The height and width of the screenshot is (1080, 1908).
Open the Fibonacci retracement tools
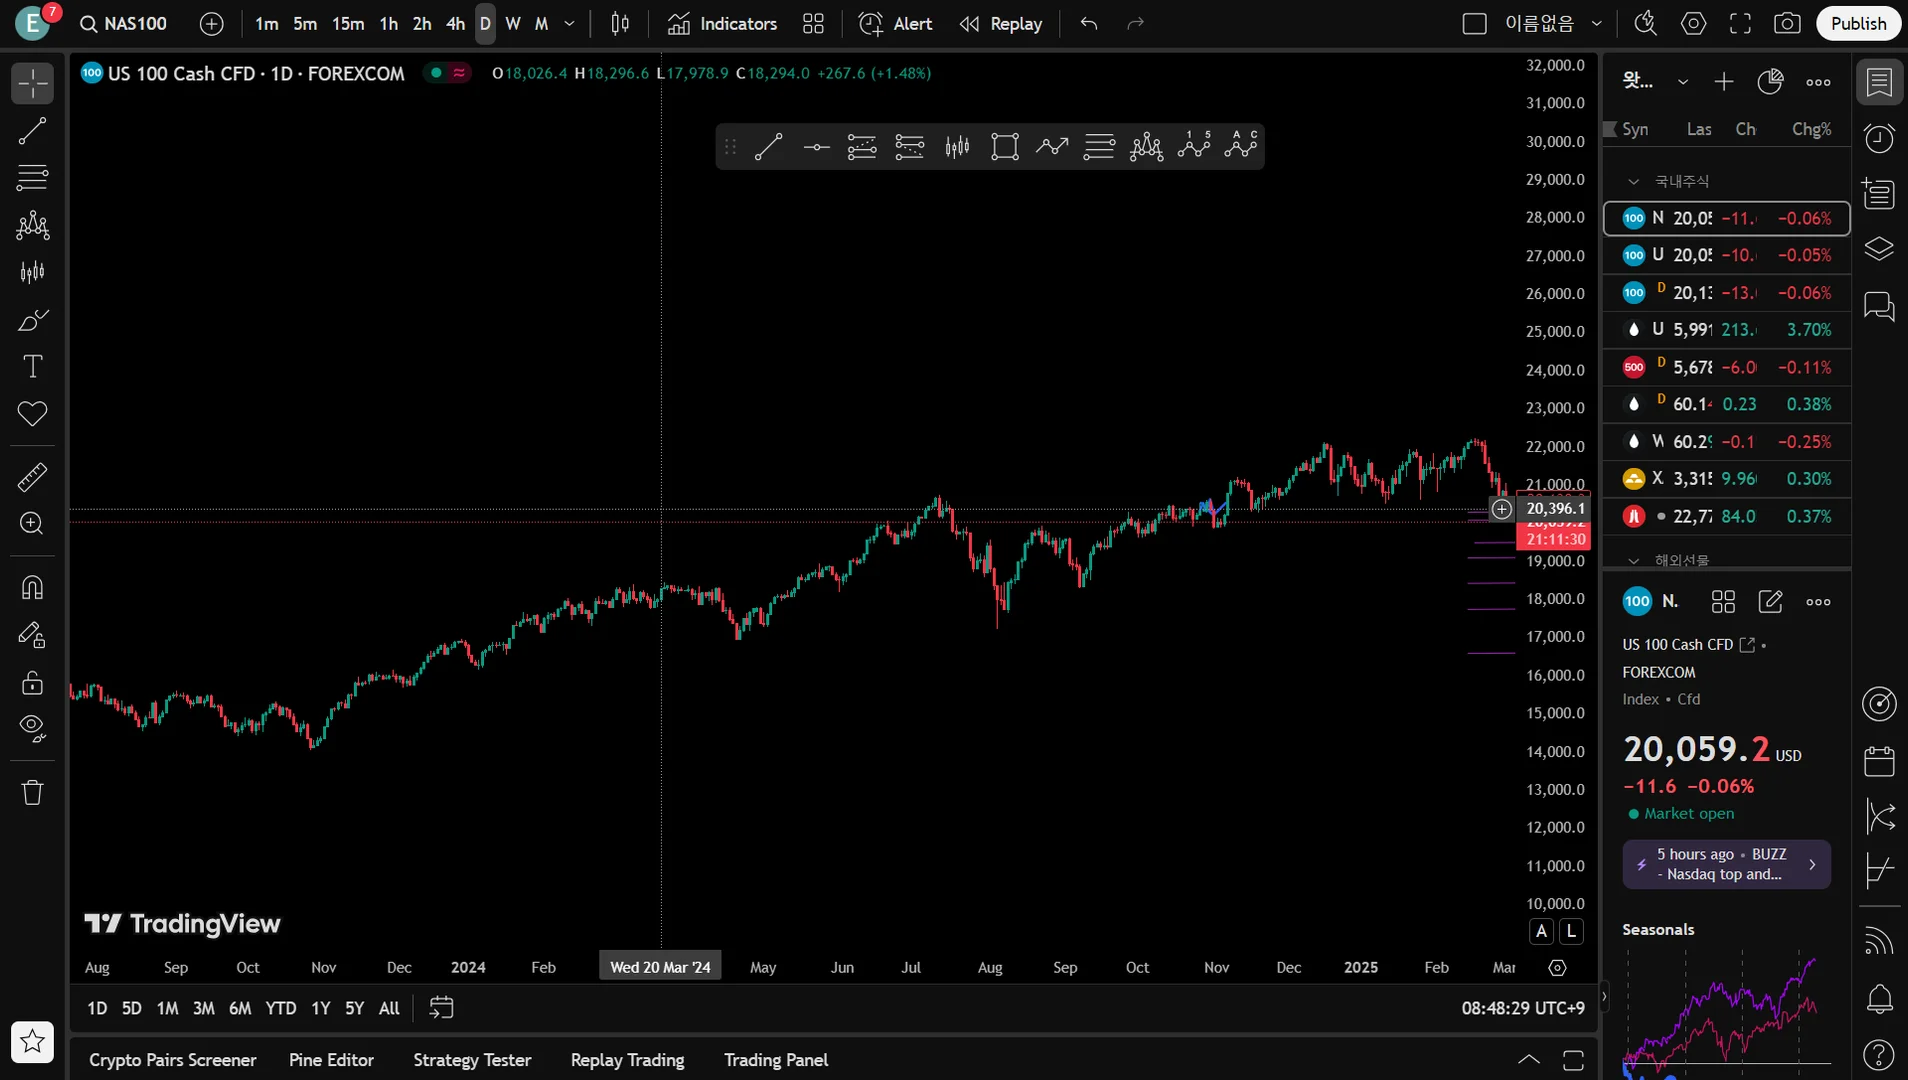click(32, 178)
